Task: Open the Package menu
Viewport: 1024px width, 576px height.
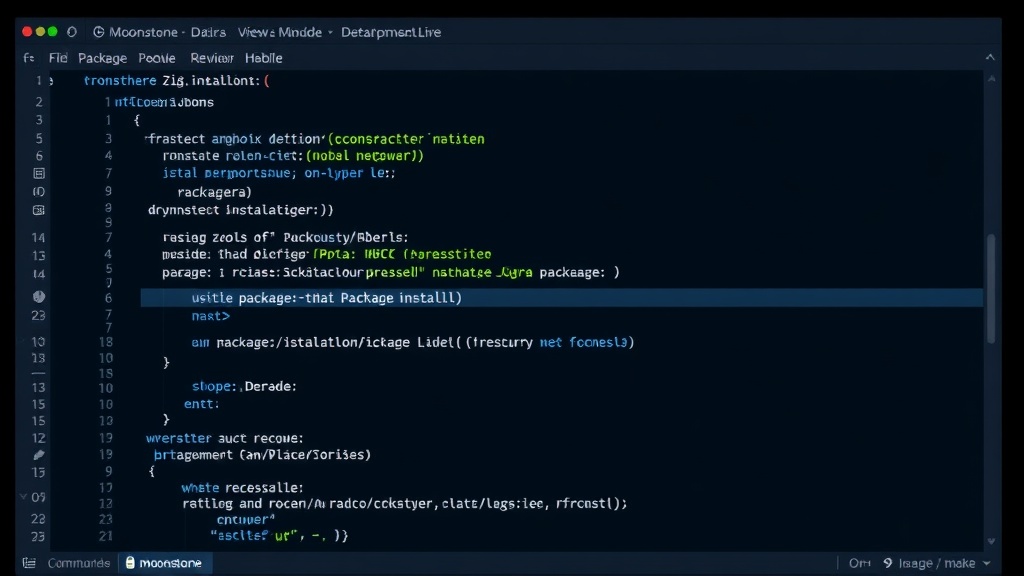Action: click(103, 58)
